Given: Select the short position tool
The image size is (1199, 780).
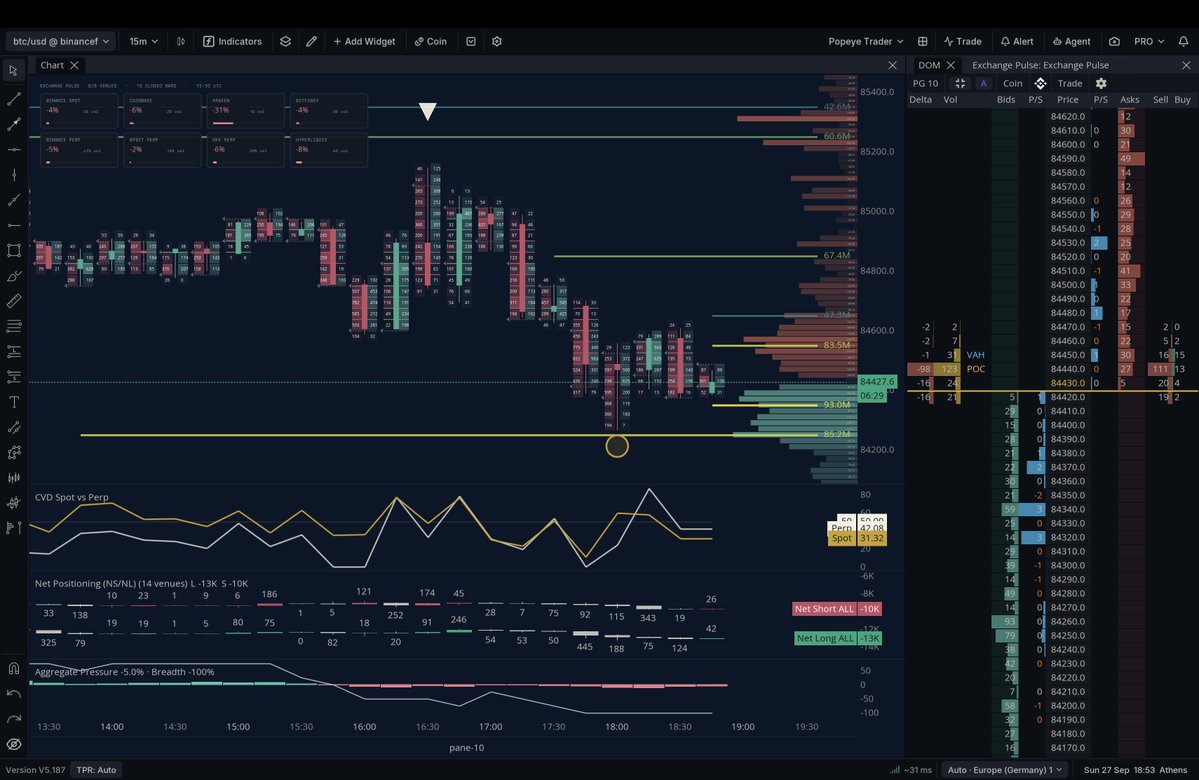Looking at the screenshot, I should coord(14,377).
